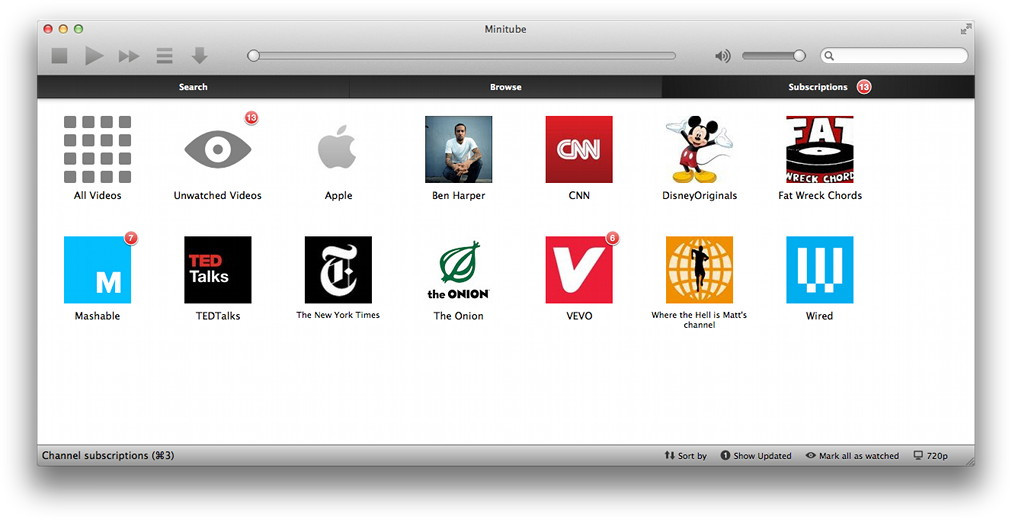Start playback with the Play button
Screen dimensions: 1012x520
click(94, 56)
